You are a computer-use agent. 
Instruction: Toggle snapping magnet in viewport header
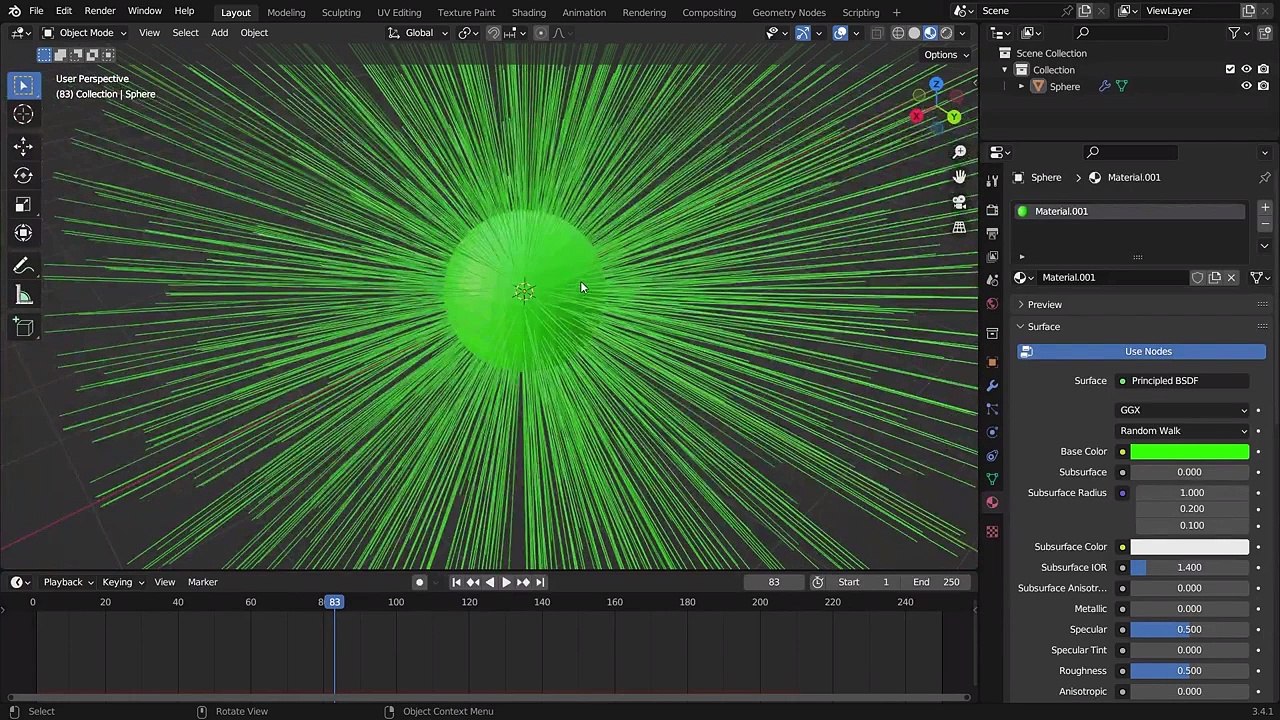(x=494, y=33)
